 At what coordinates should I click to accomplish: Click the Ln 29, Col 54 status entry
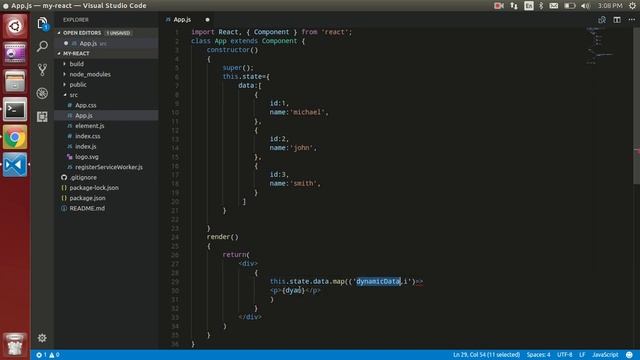pos(486,355)
